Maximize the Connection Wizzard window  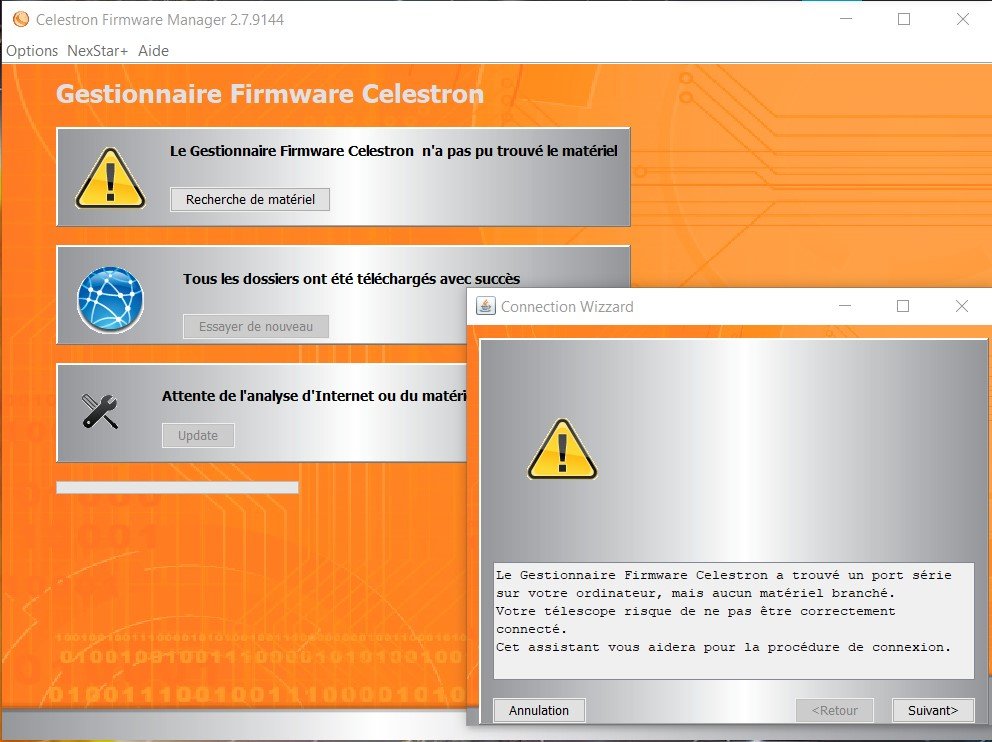[903, 306]
